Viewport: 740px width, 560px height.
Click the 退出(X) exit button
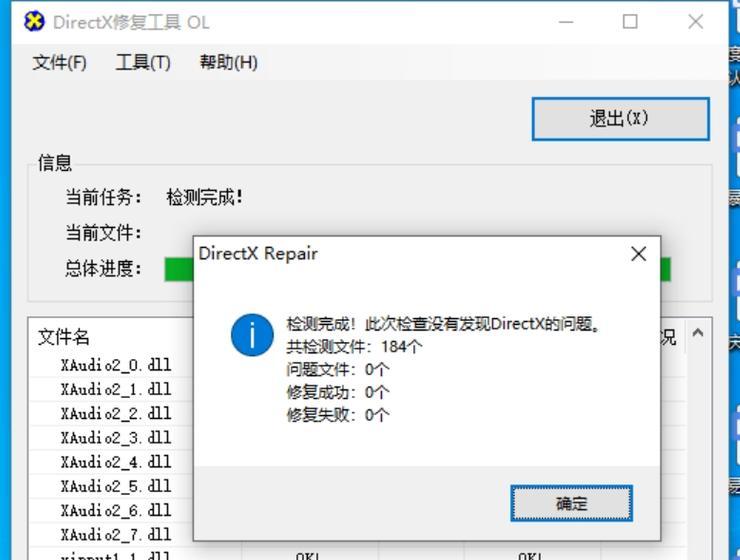click(x=621, y=119)
